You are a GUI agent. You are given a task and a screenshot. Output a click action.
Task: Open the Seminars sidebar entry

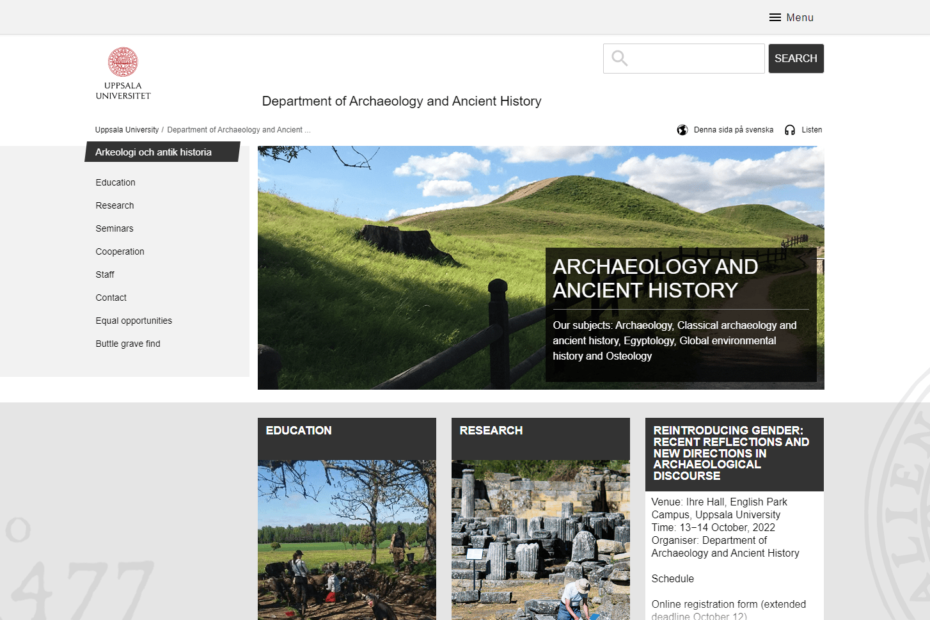click(x=114, y=228)
